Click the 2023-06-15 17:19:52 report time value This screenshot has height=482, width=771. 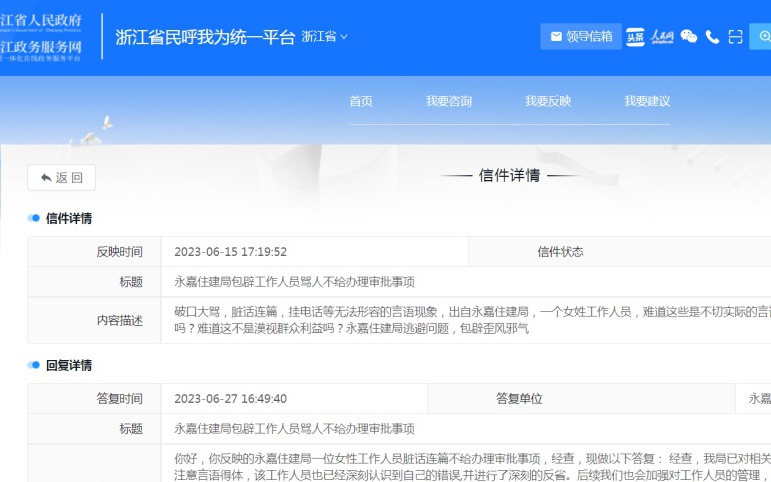pyautogui.click(x=230, y=252)
